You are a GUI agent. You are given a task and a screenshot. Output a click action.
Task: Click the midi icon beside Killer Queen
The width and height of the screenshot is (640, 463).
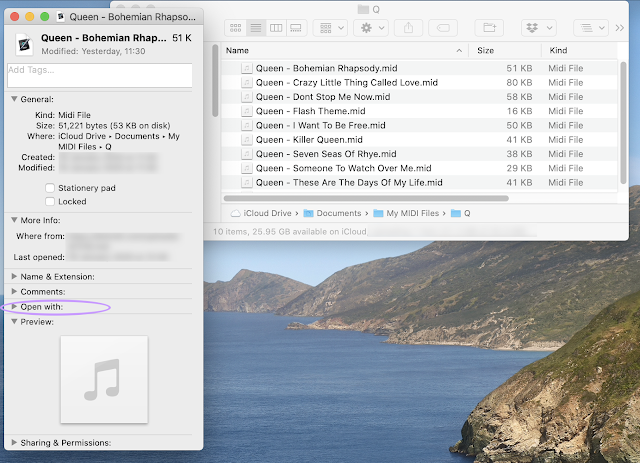tap(246, 140)
